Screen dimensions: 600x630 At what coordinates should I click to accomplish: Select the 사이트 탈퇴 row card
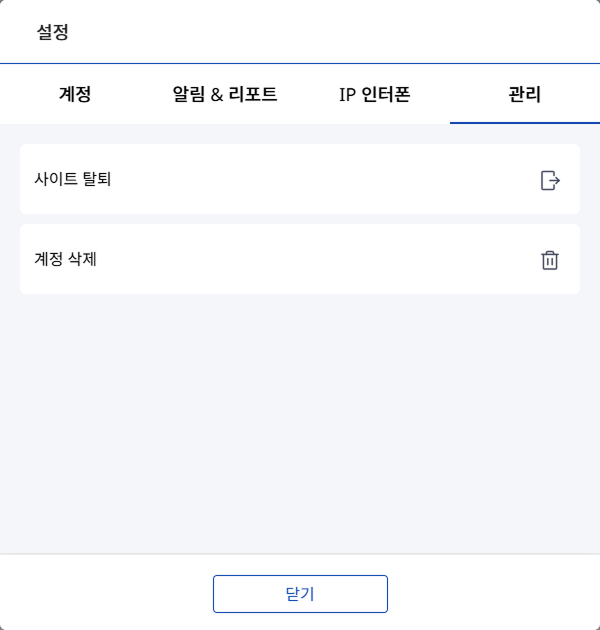coord(300,179)
